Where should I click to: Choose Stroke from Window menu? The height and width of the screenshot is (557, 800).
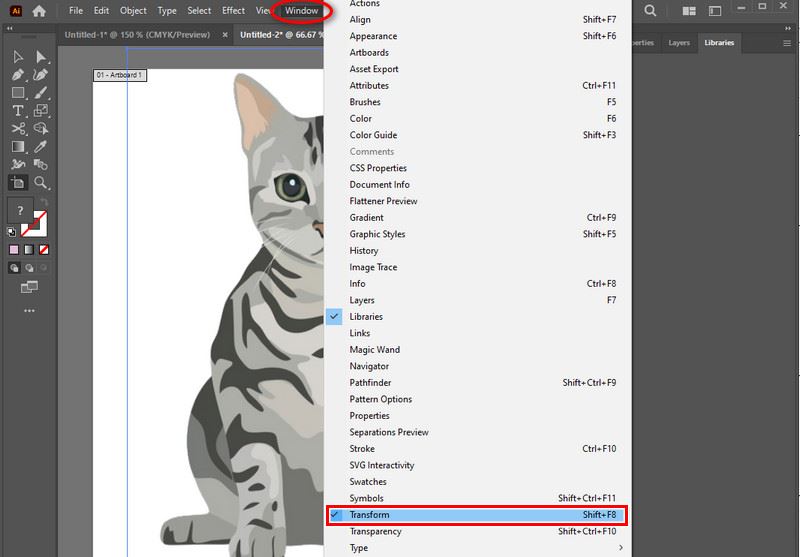tap(476, 449)
